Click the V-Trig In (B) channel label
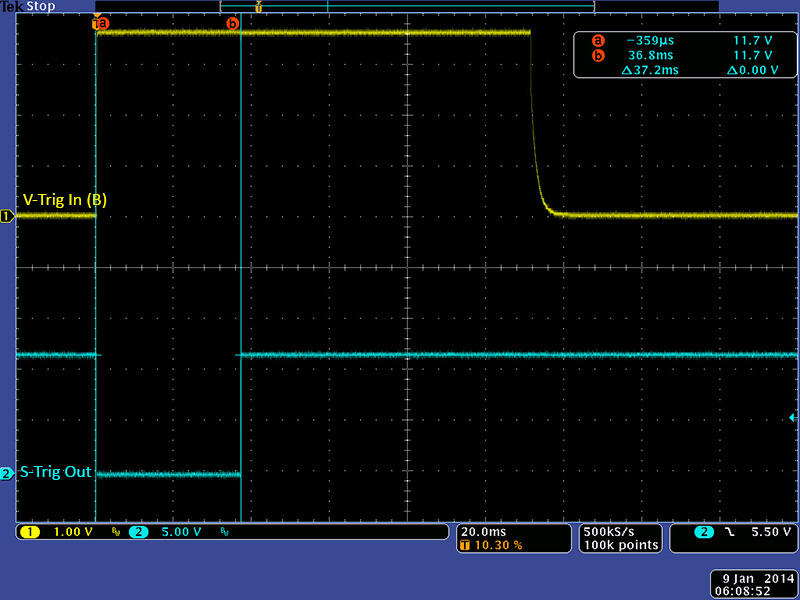The height and width of the screenshot is (600, 800). [64, 200]
